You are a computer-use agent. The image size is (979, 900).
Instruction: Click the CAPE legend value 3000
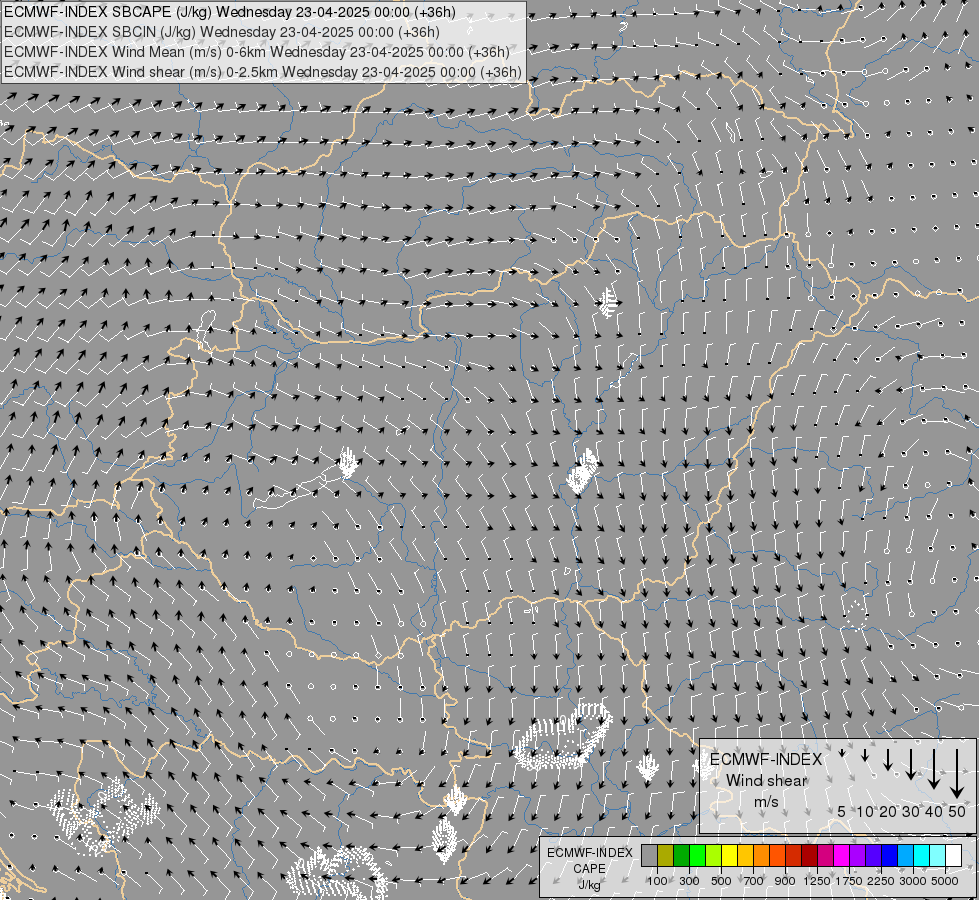tap(913, 881)
